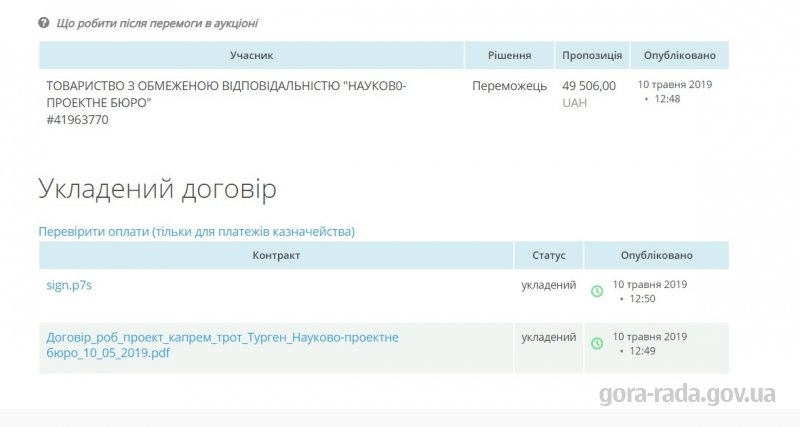Select the participant name 'НАУКОВО-ПРОЕКТНЕ БЮРО'

tap(226, 94)
